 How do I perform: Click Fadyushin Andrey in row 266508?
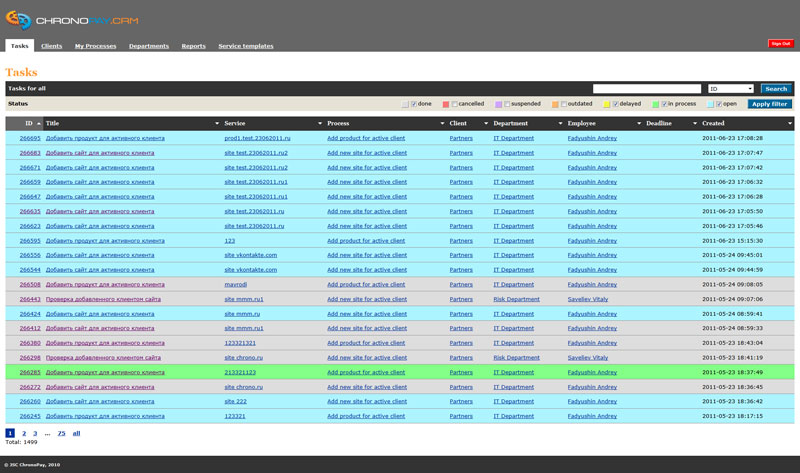tap(592, 285)
